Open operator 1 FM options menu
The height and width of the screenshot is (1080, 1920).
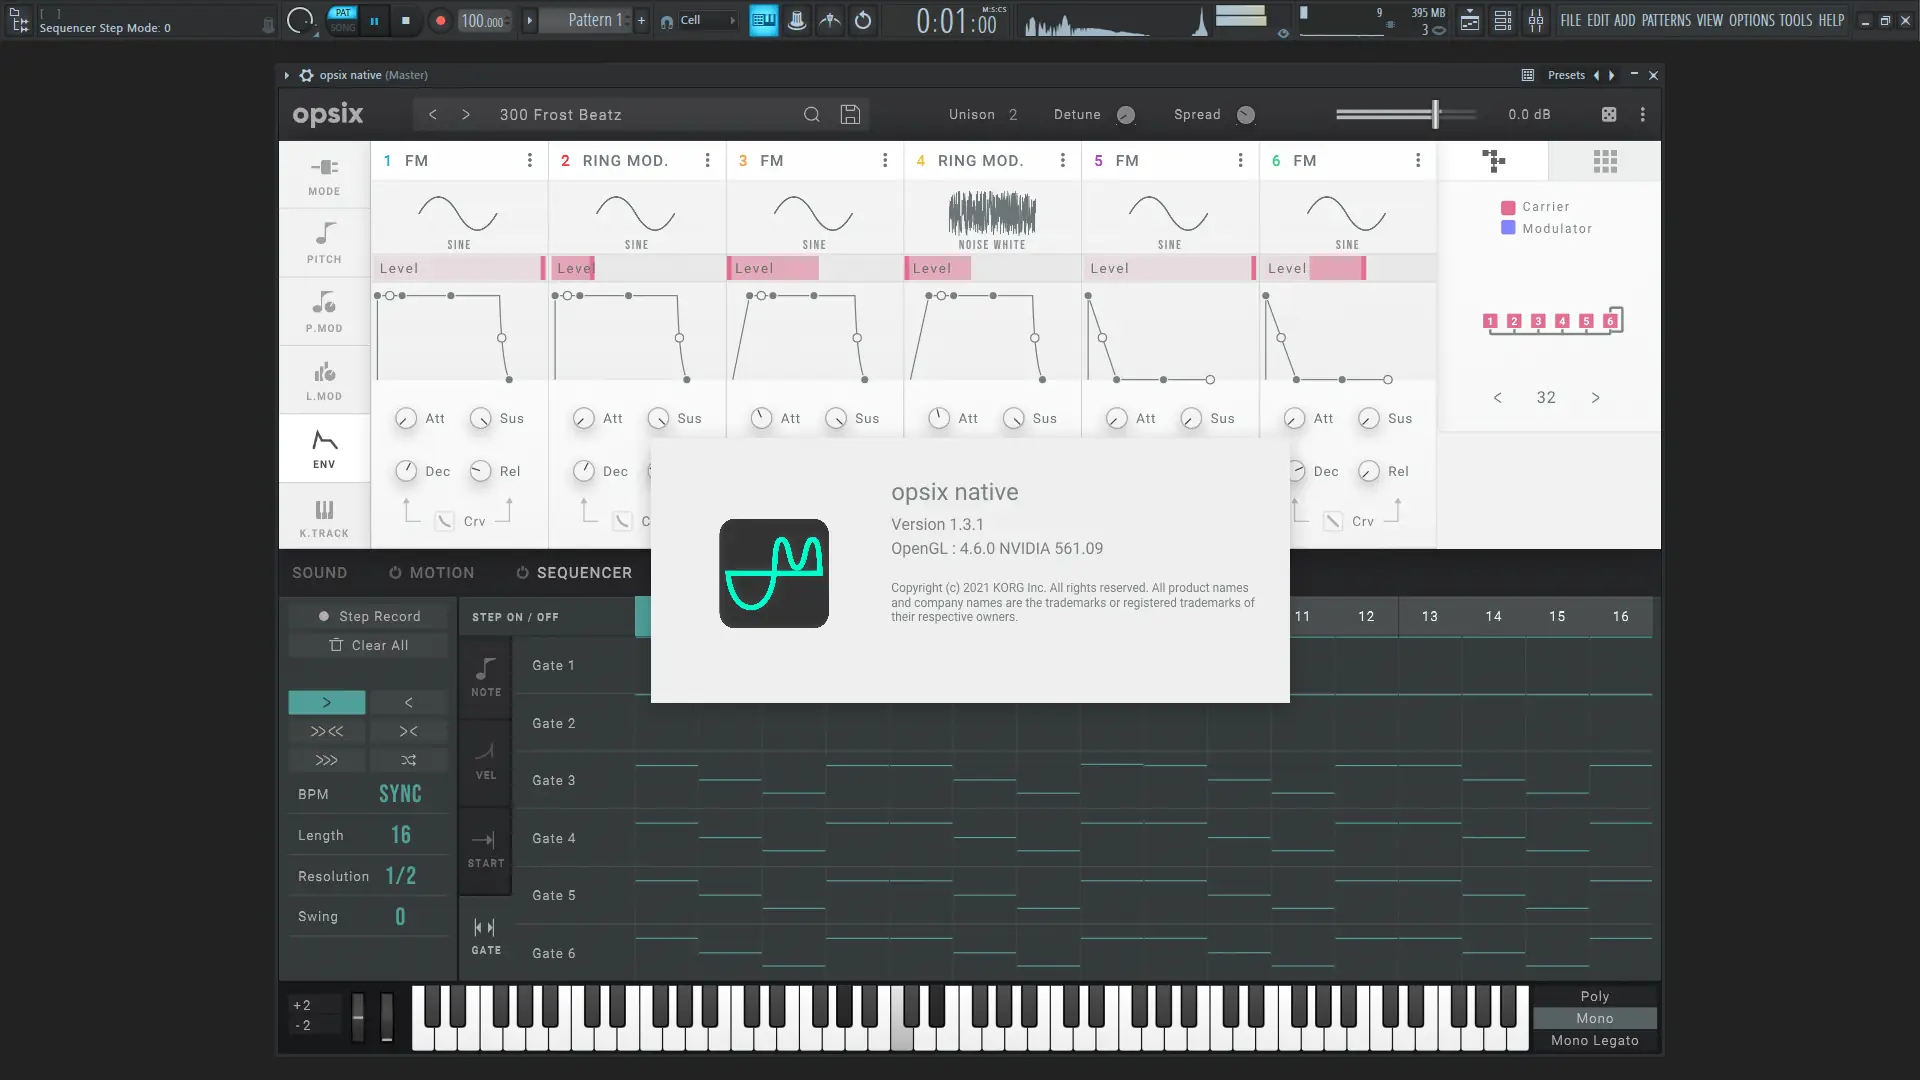(x=530, y=160)
